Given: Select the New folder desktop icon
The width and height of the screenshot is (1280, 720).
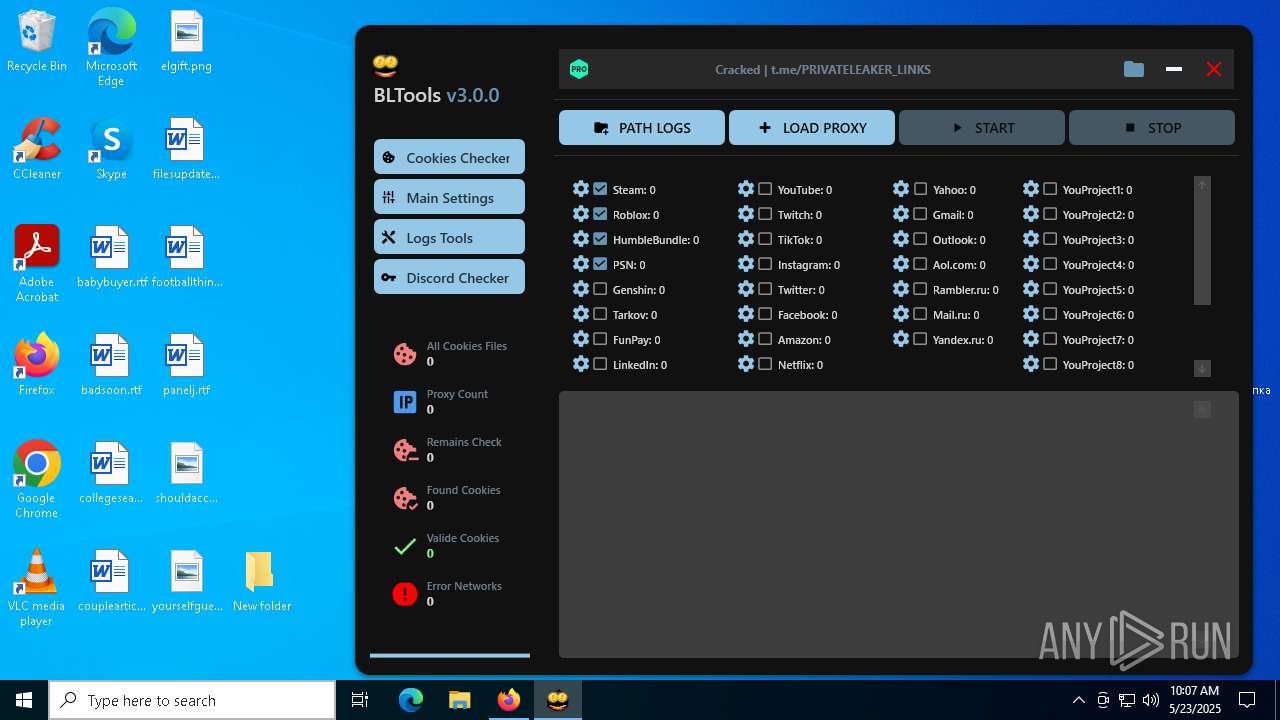Looking at the screenshot, I should pos(261,581).
